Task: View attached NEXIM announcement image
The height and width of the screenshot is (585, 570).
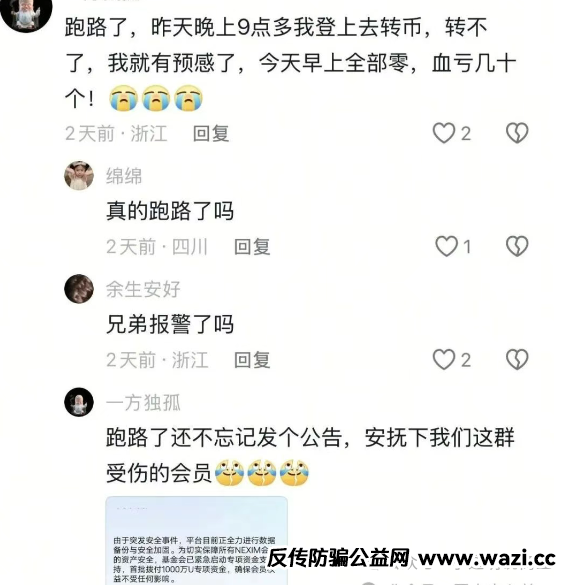Action: point(197,541)
